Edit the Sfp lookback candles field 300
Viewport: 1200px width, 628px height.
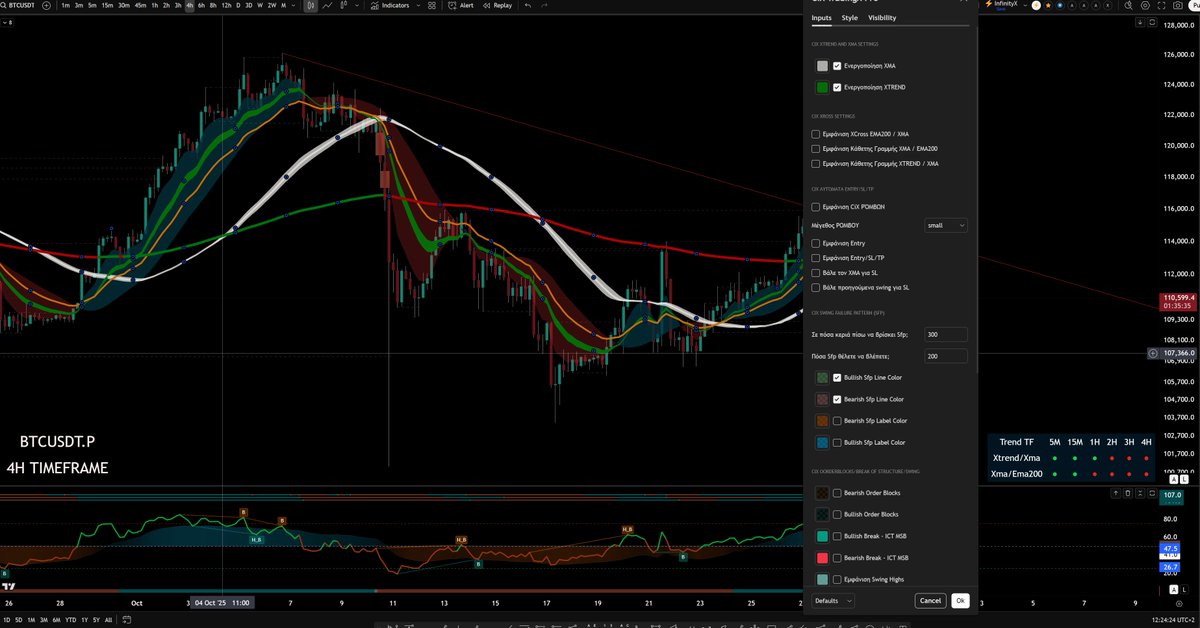(946, 335)
